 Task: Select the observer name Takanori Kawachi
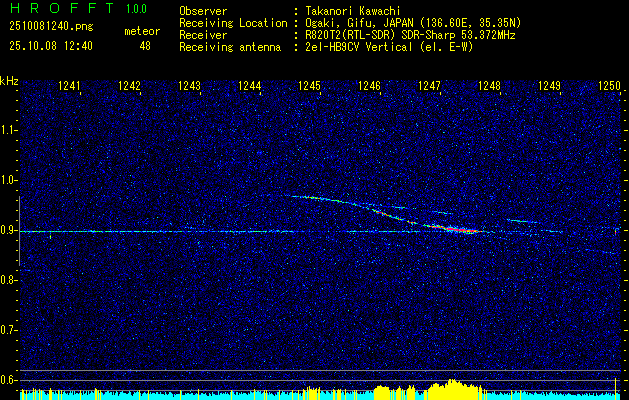[x=352, y=11]
